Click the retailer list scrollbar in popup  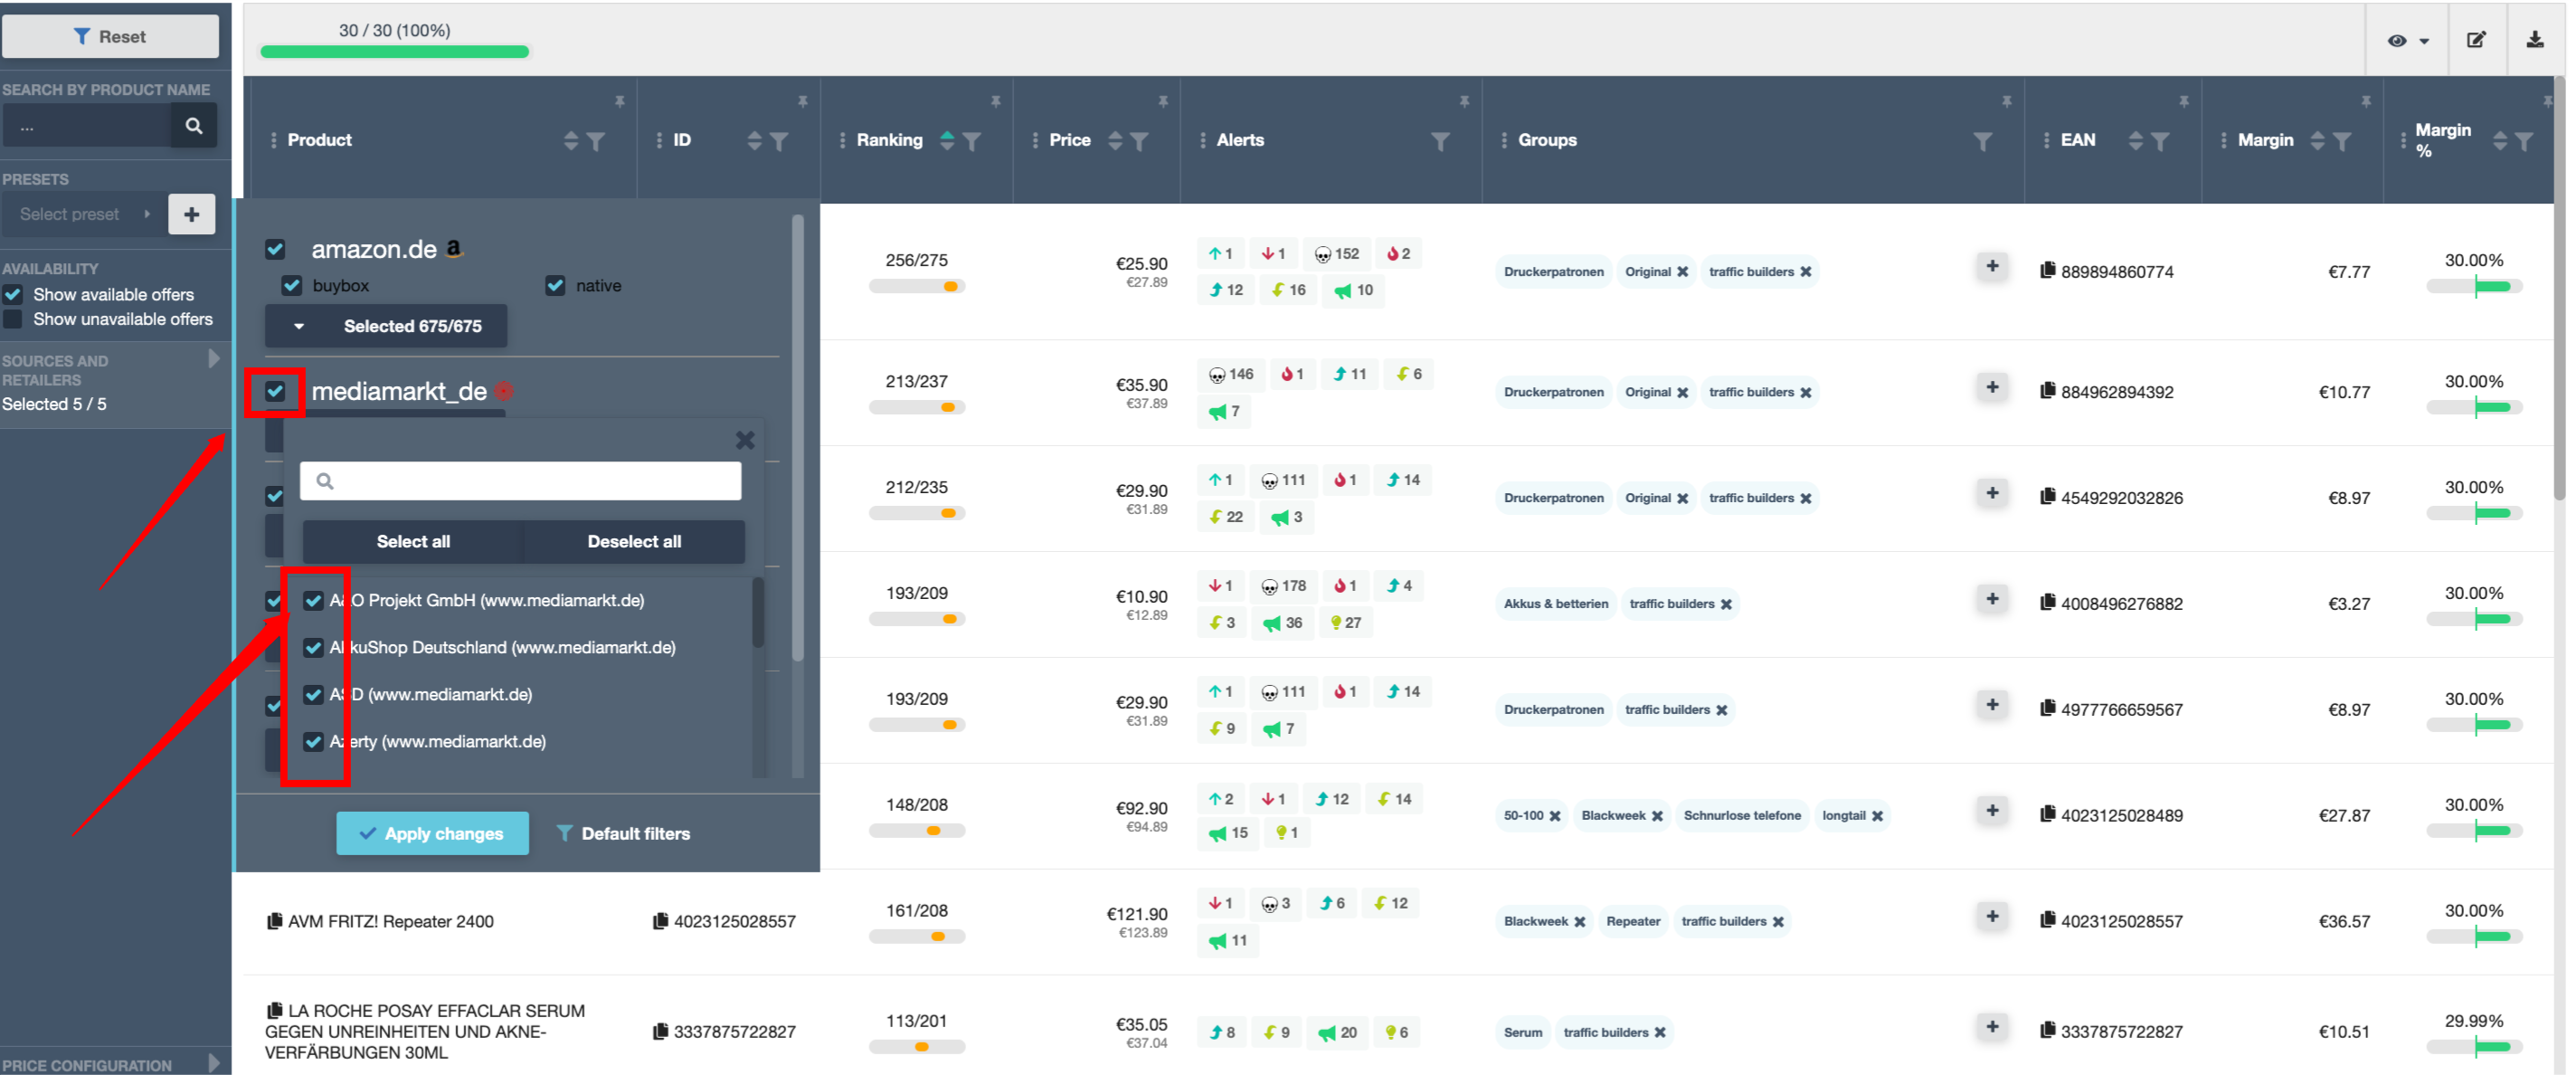click(x=758, y=612)
